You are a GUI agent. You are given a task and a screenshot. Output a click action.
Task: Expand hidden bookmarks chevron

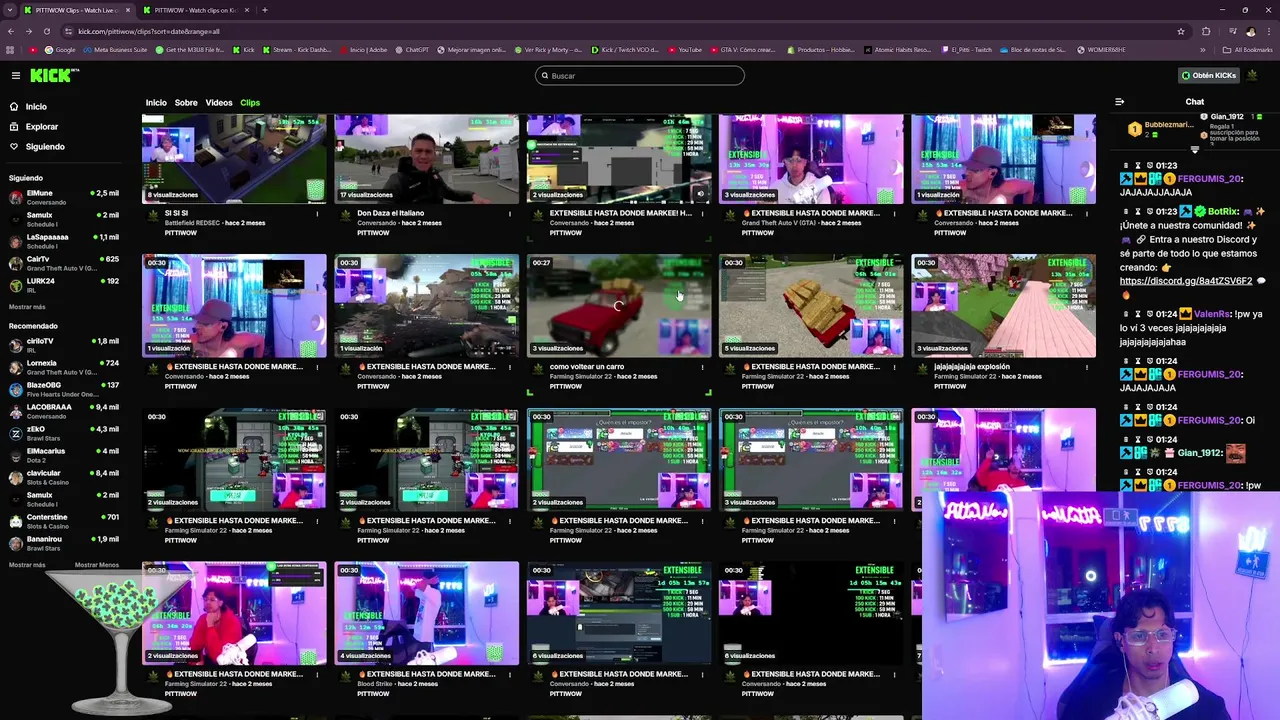click(x=1203, y=49)
